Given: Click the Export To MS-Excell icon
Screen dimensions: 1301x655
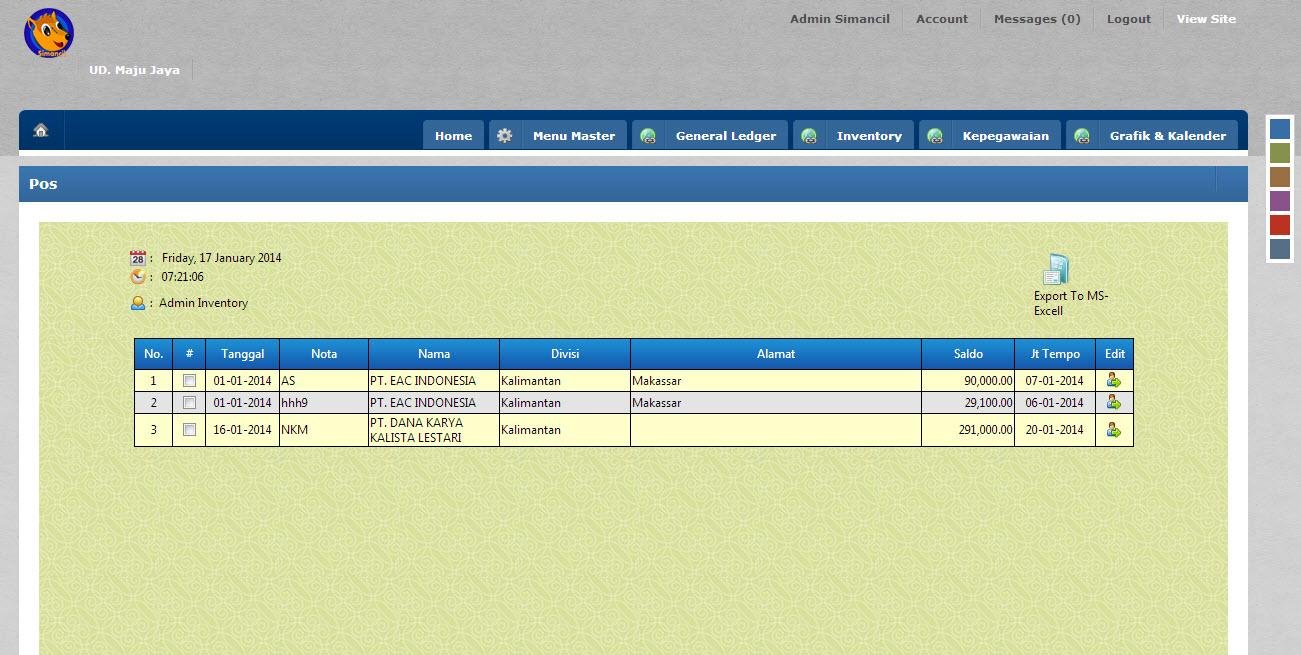Looking at the screenshot, I should (1056, 268).
